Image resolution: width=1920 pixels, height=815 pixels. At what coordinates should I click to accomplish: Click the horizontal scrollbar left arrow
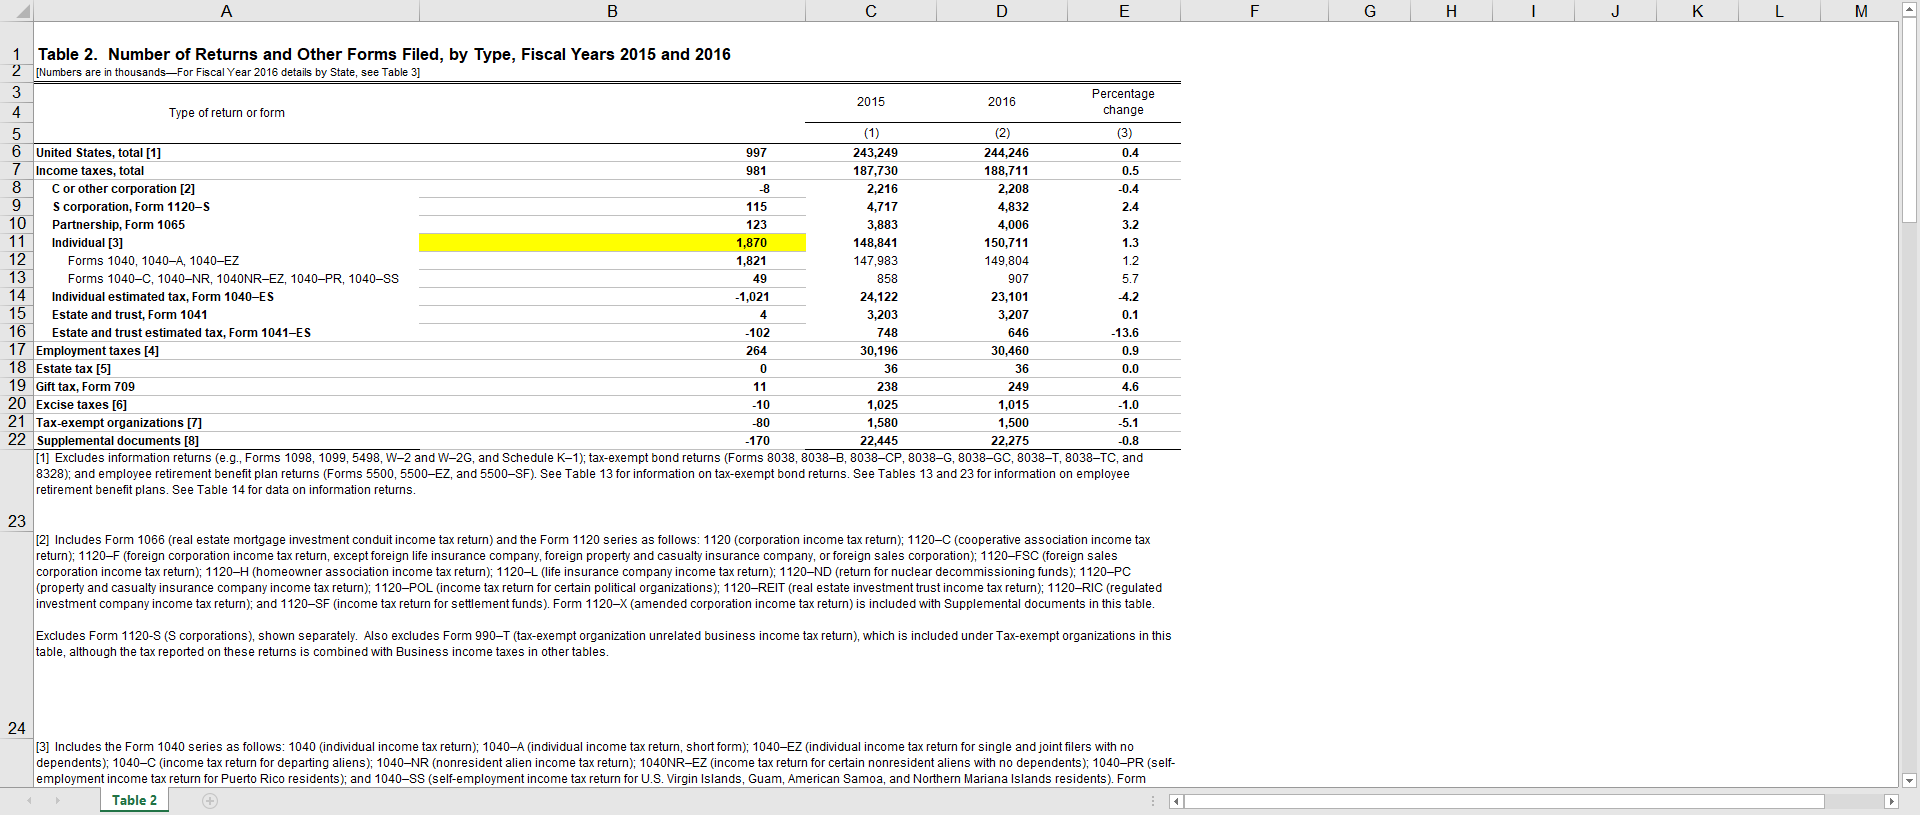[1176, 801]
